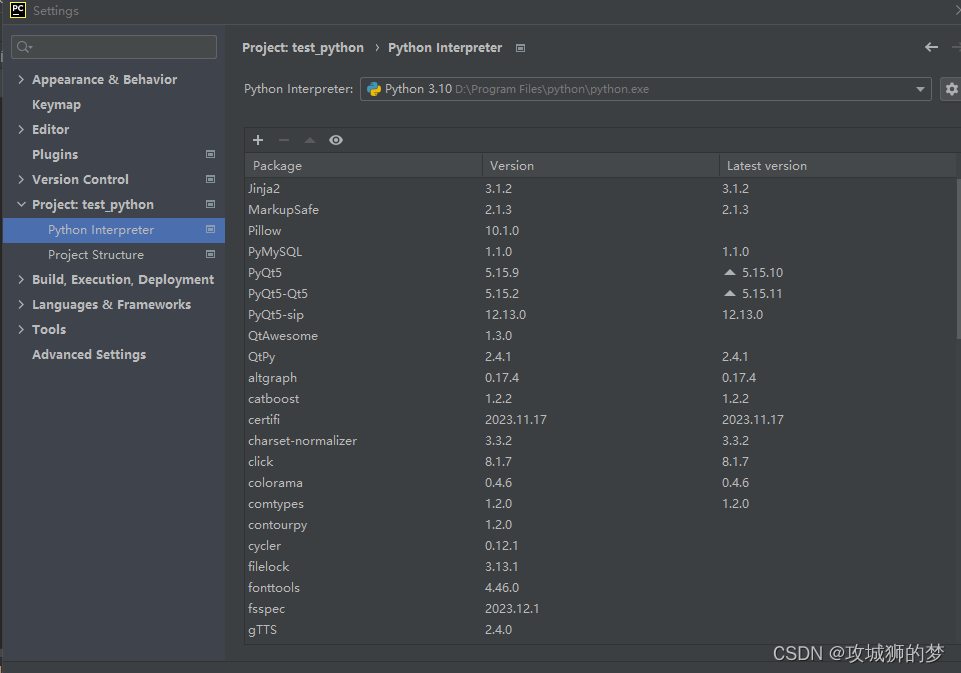The width and height of the screenshot is (961, 673).
Task: Select the Jinja2 package row
Action: tap(601, 189)
